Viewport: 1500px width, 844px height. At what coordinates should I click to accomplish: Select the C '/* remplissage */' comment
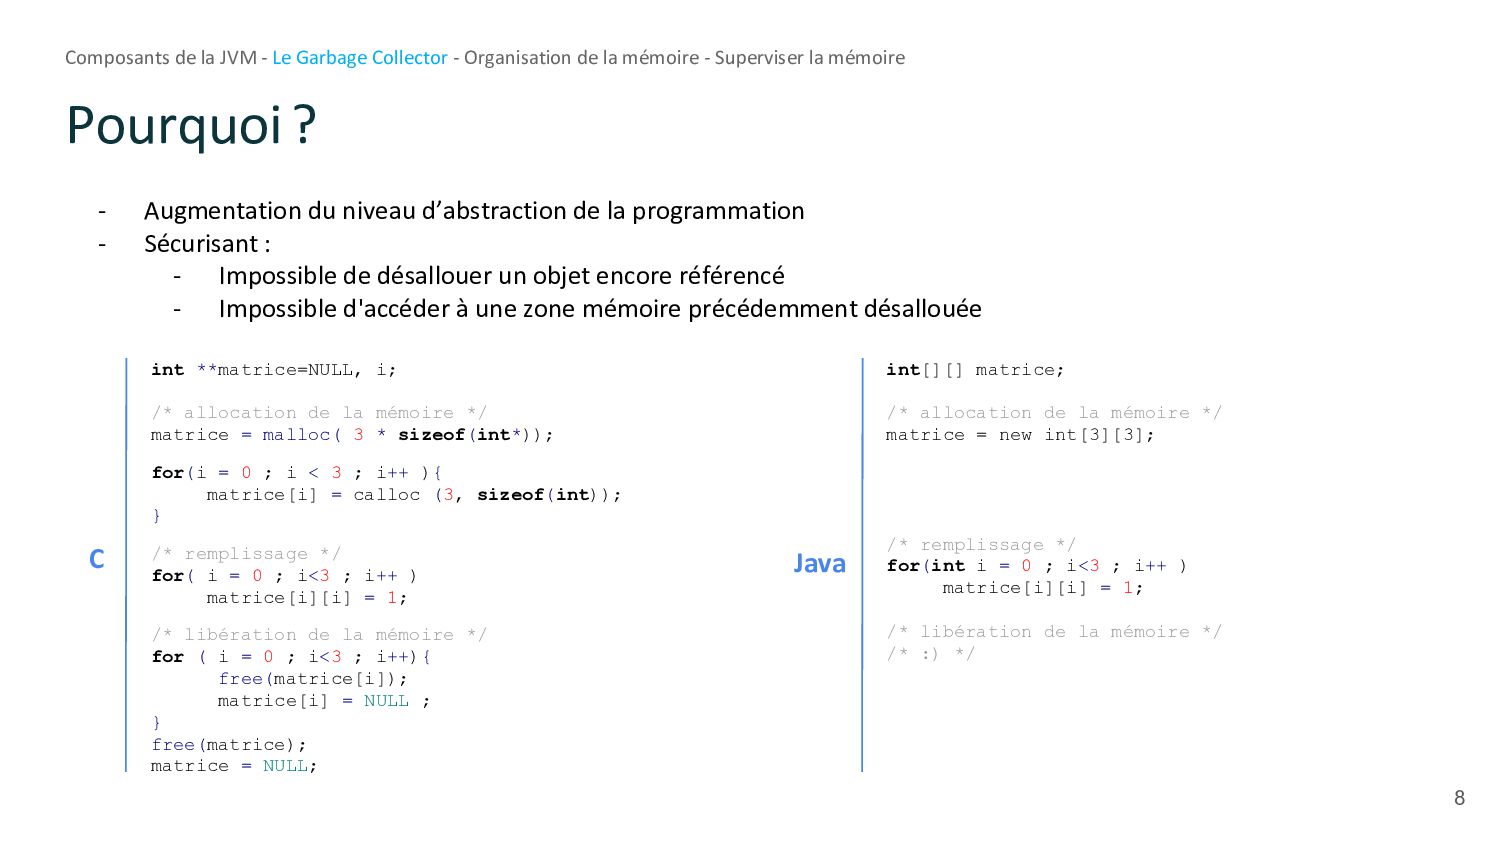click(x=246, y=554)
